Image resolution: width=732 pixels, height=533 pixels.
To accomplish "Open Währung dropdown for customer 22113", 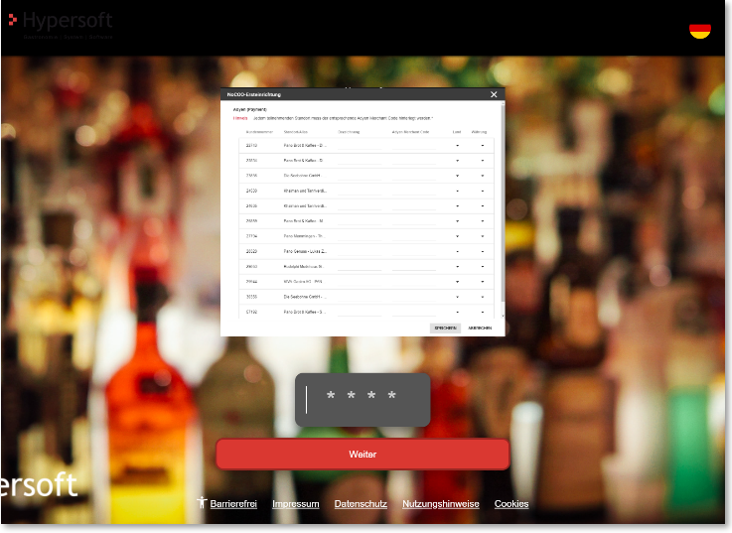I will coord(482,145).
